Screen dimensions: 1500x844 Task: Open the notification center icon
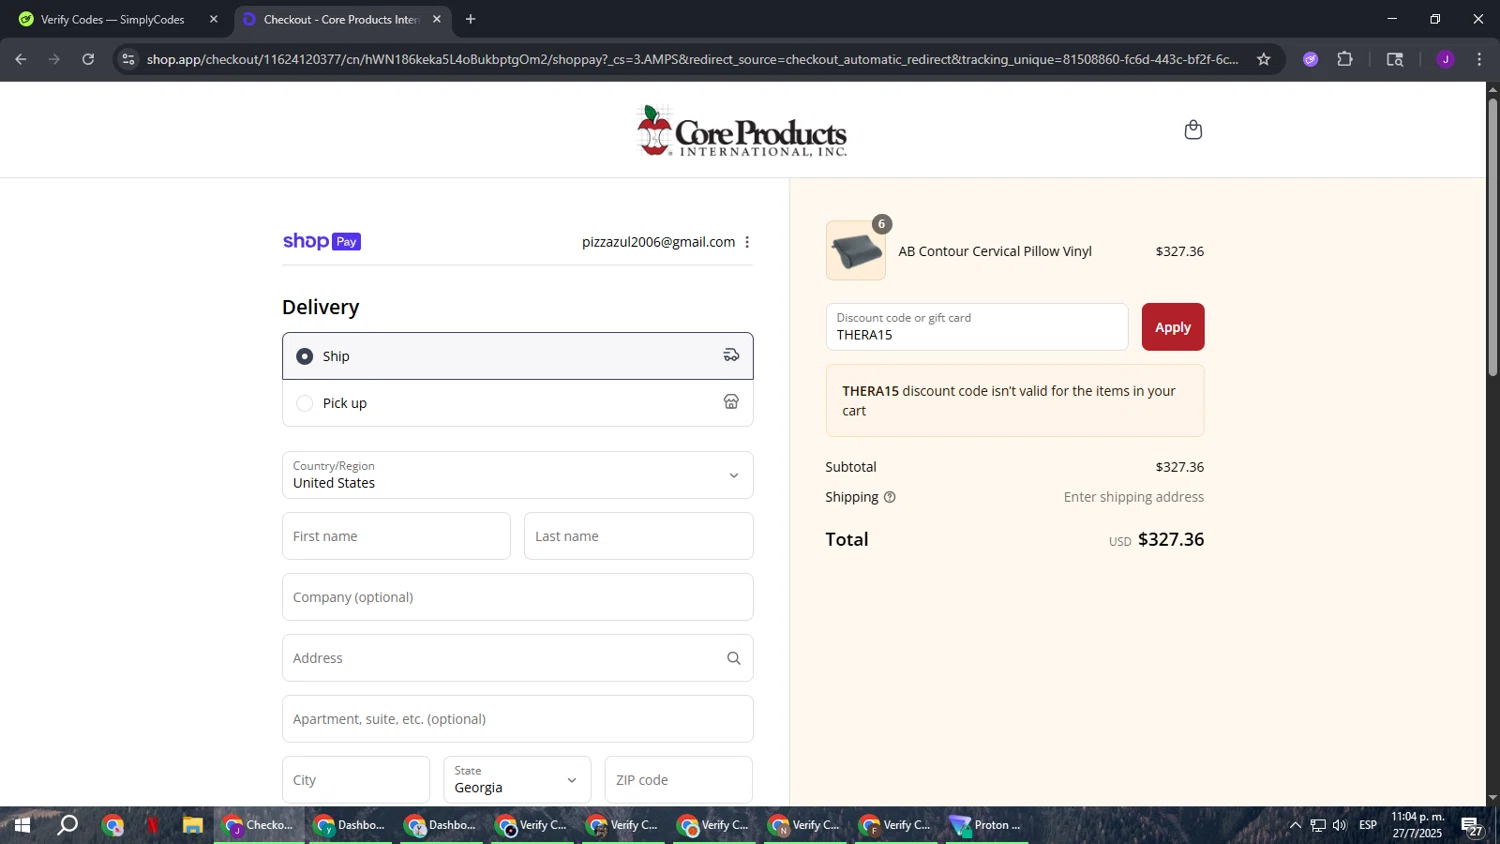tap(1472, 826)
